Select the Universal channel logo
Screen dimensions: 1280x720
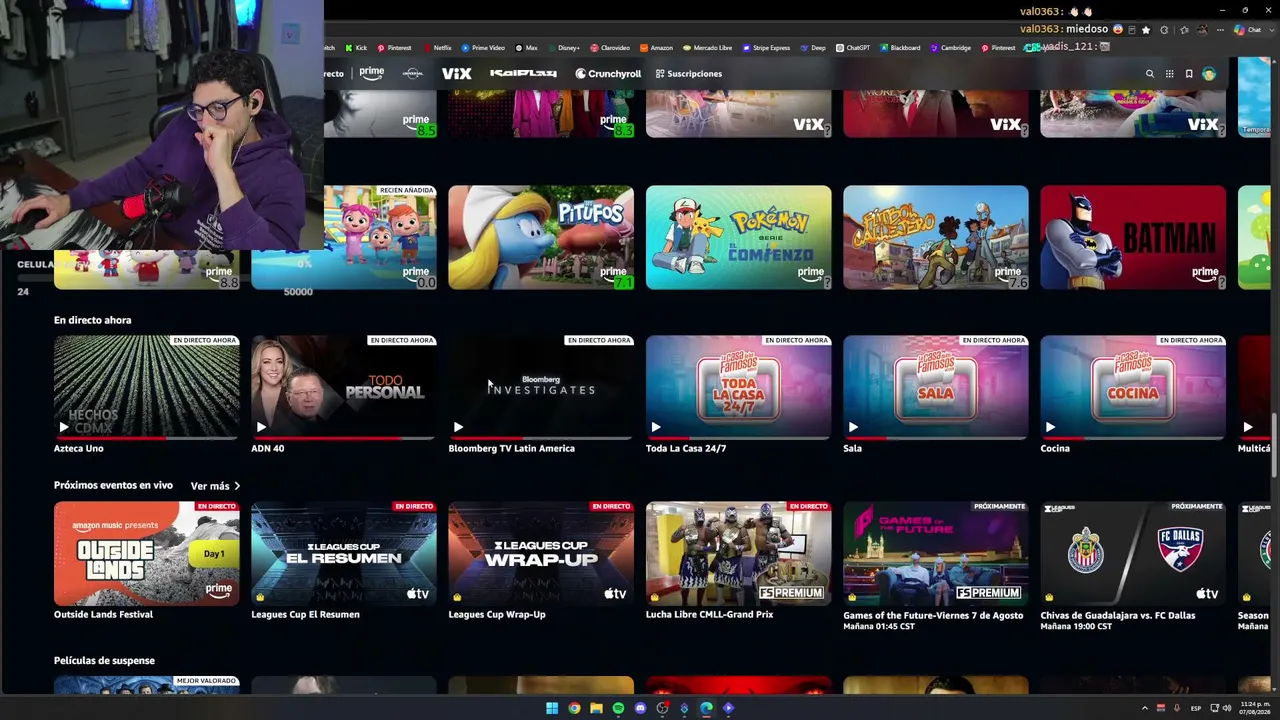[412, 73]
